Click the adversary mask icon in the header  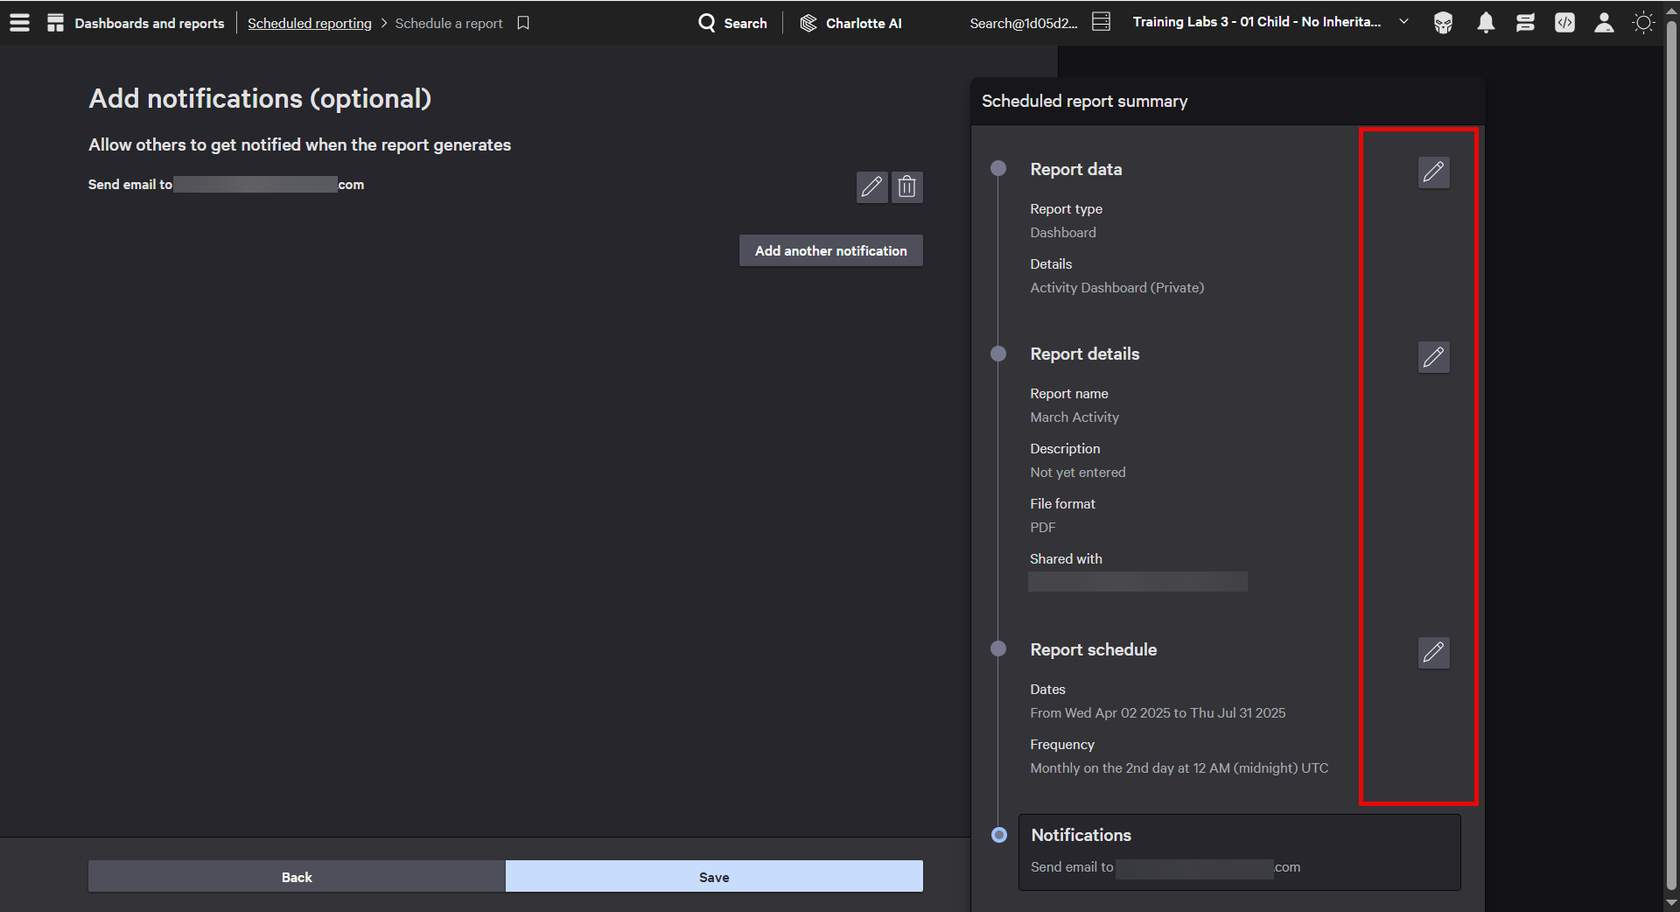[1443, 23]
